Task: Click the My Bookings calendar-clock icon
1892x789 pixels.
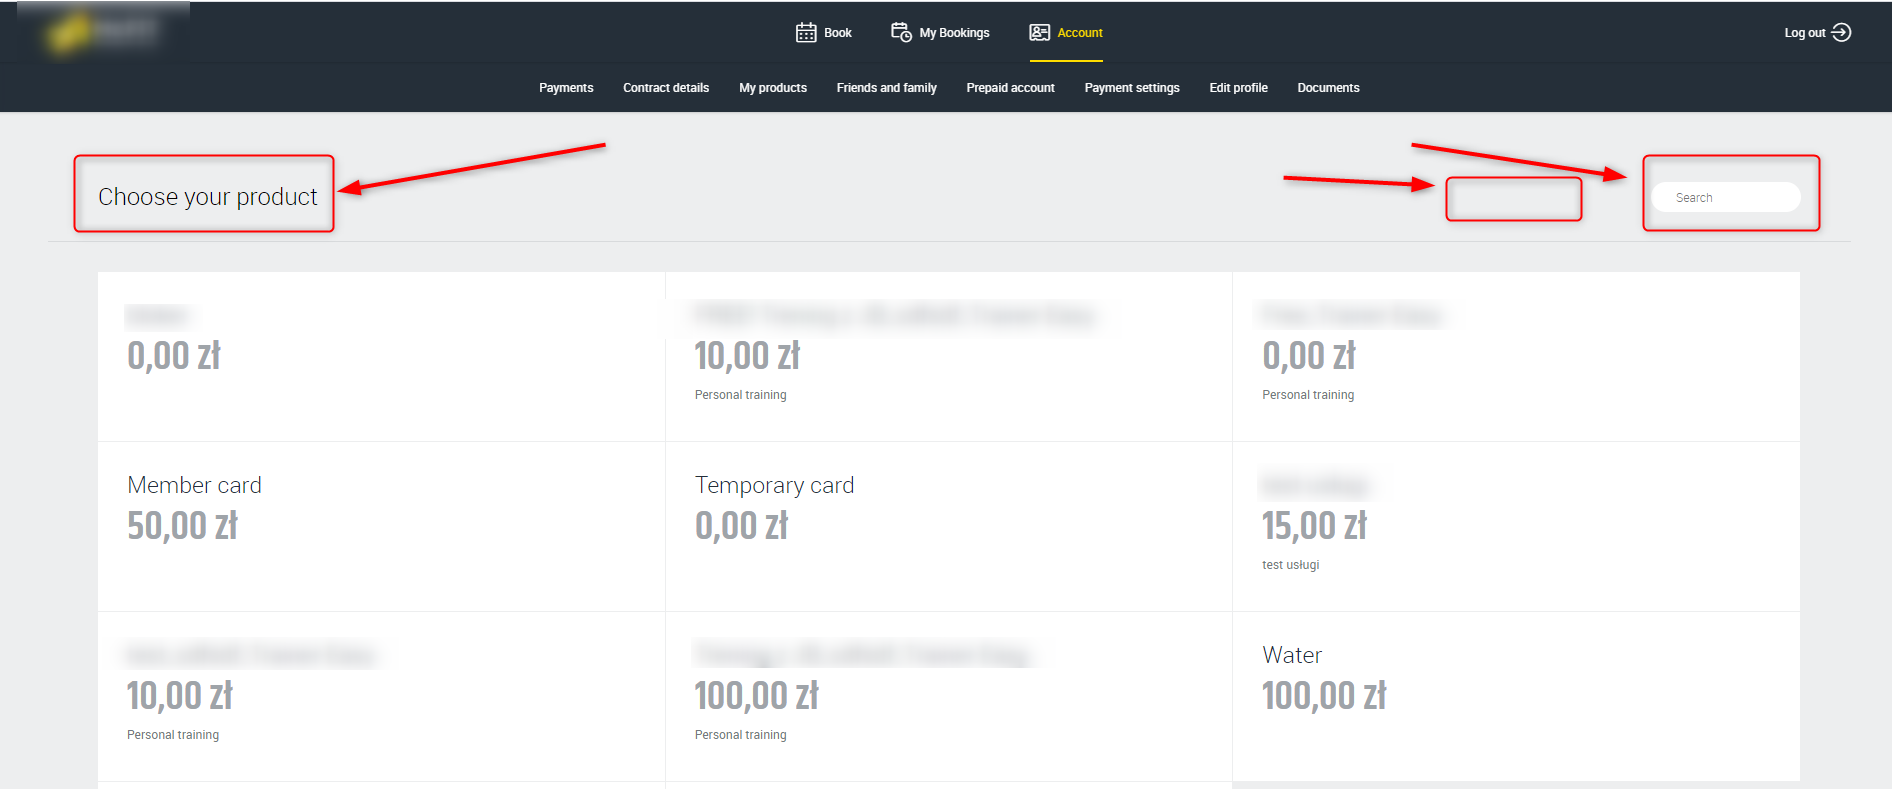Action: [901, 33]
